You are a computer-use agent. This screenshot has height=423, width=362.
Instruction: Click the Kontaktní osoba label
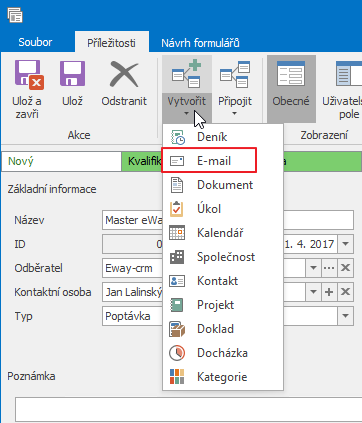53,292
